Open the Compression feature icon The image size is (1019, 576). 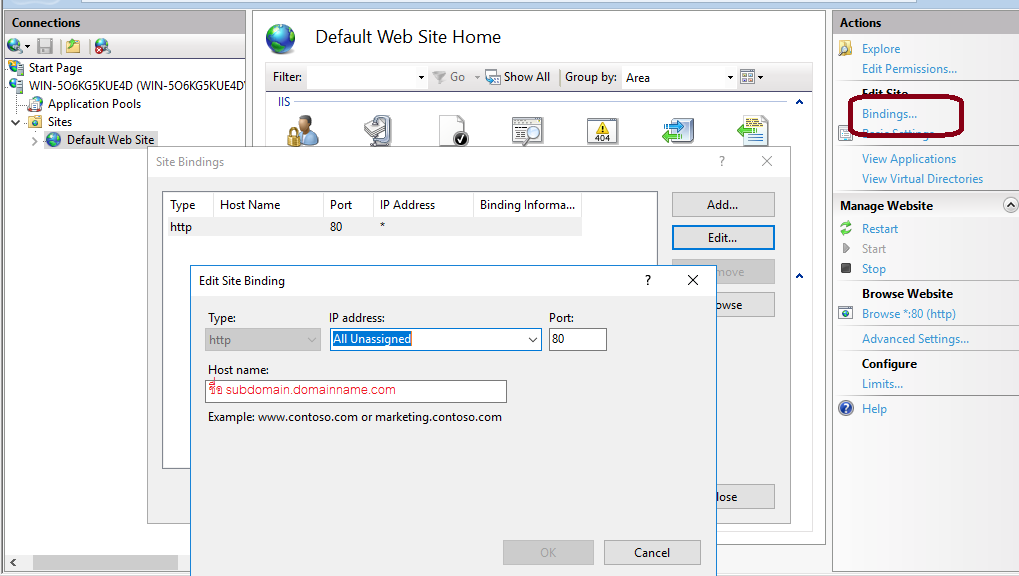tap(378, 130)
